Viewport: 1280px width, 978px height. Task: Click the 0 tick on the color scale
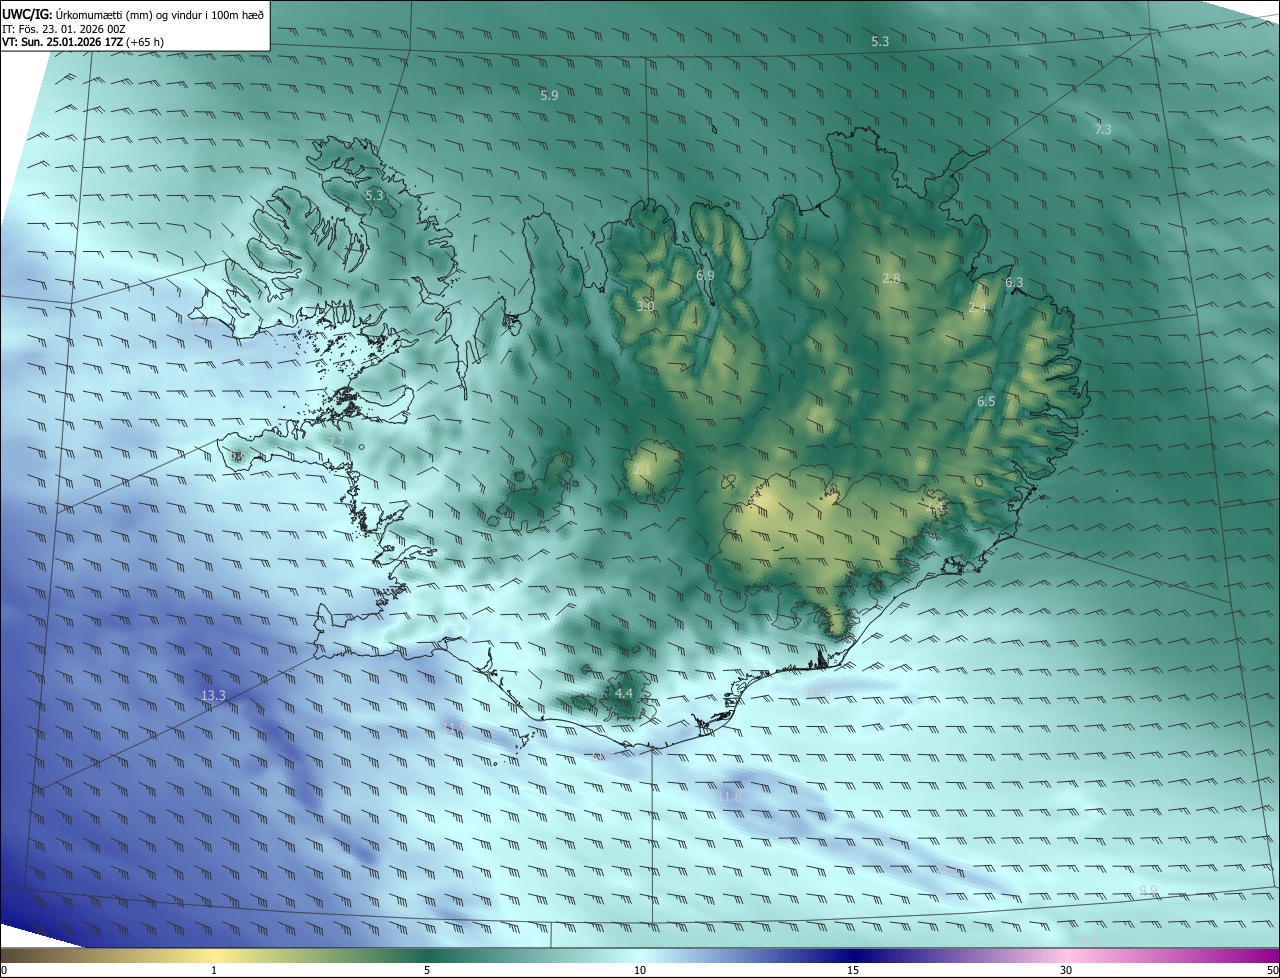pos(4,970)
